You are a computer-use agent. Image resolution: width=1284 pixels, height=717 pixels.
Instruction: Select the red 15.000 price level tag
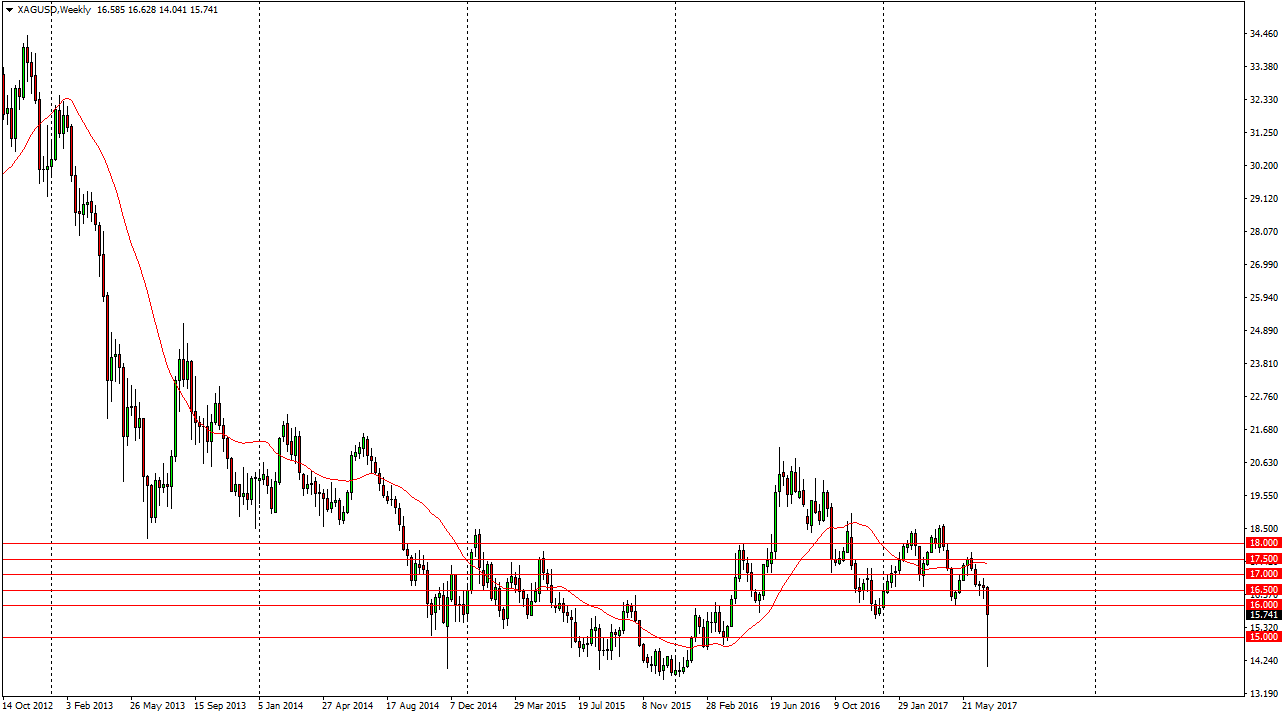click(1264, 637)
